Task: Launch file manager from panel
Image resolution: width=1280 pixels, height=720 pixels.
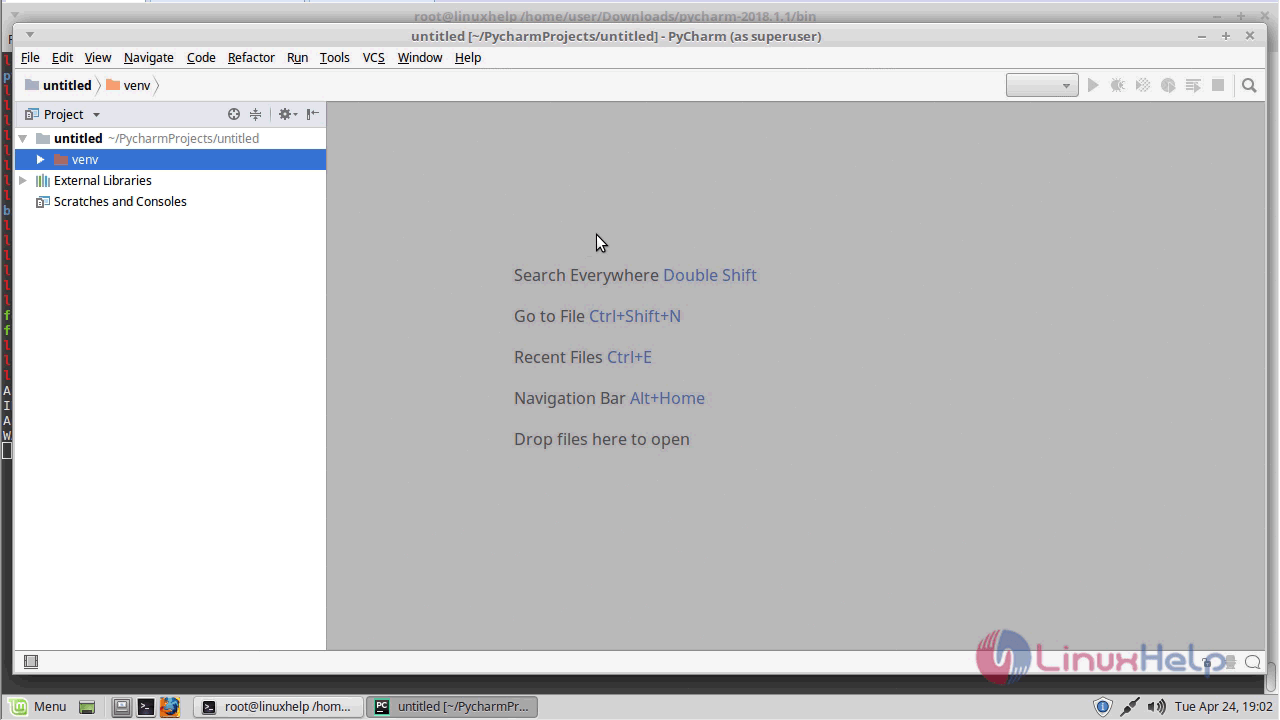Action: [x=121, y=707]
